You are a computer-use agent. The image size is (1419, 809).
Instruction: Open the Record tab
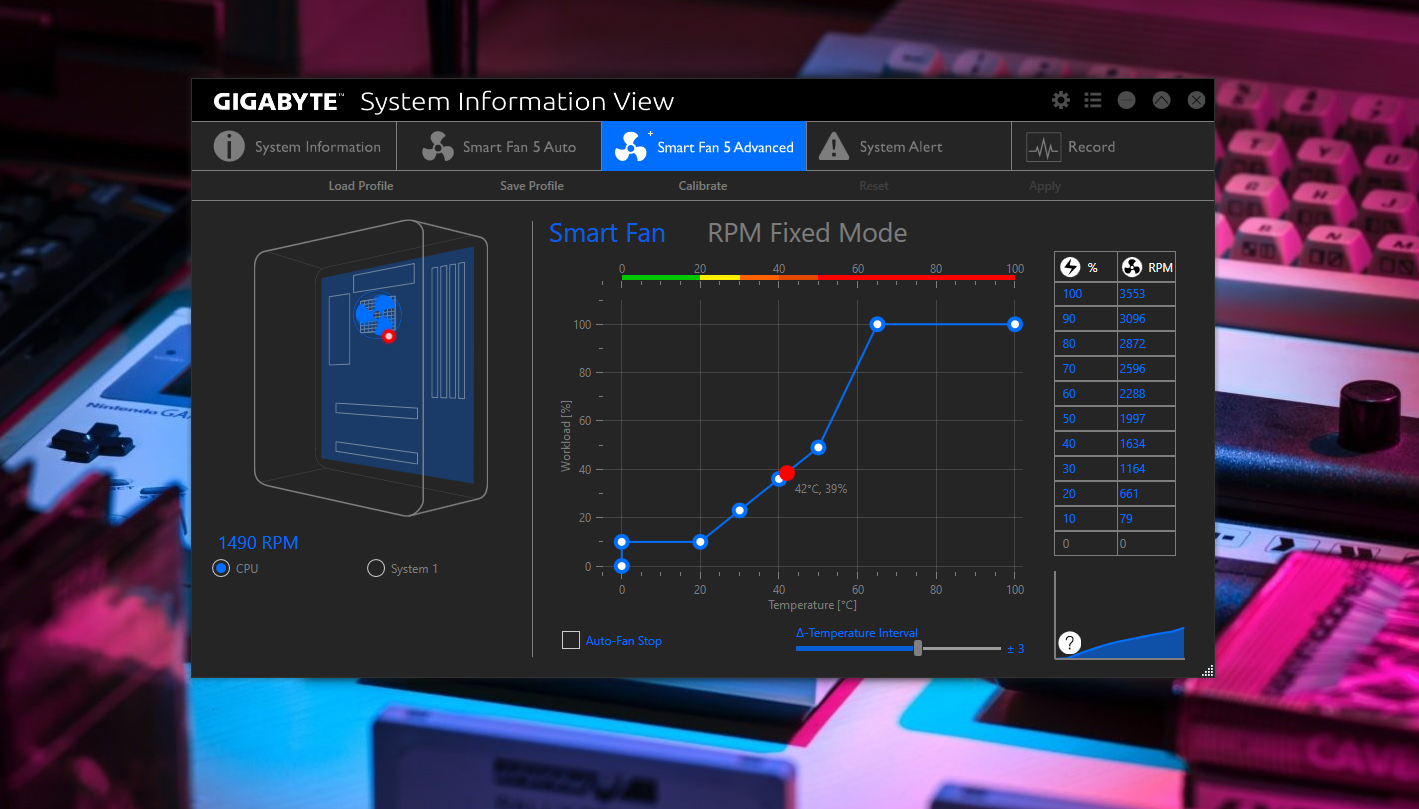click(x=1112, y=146)
